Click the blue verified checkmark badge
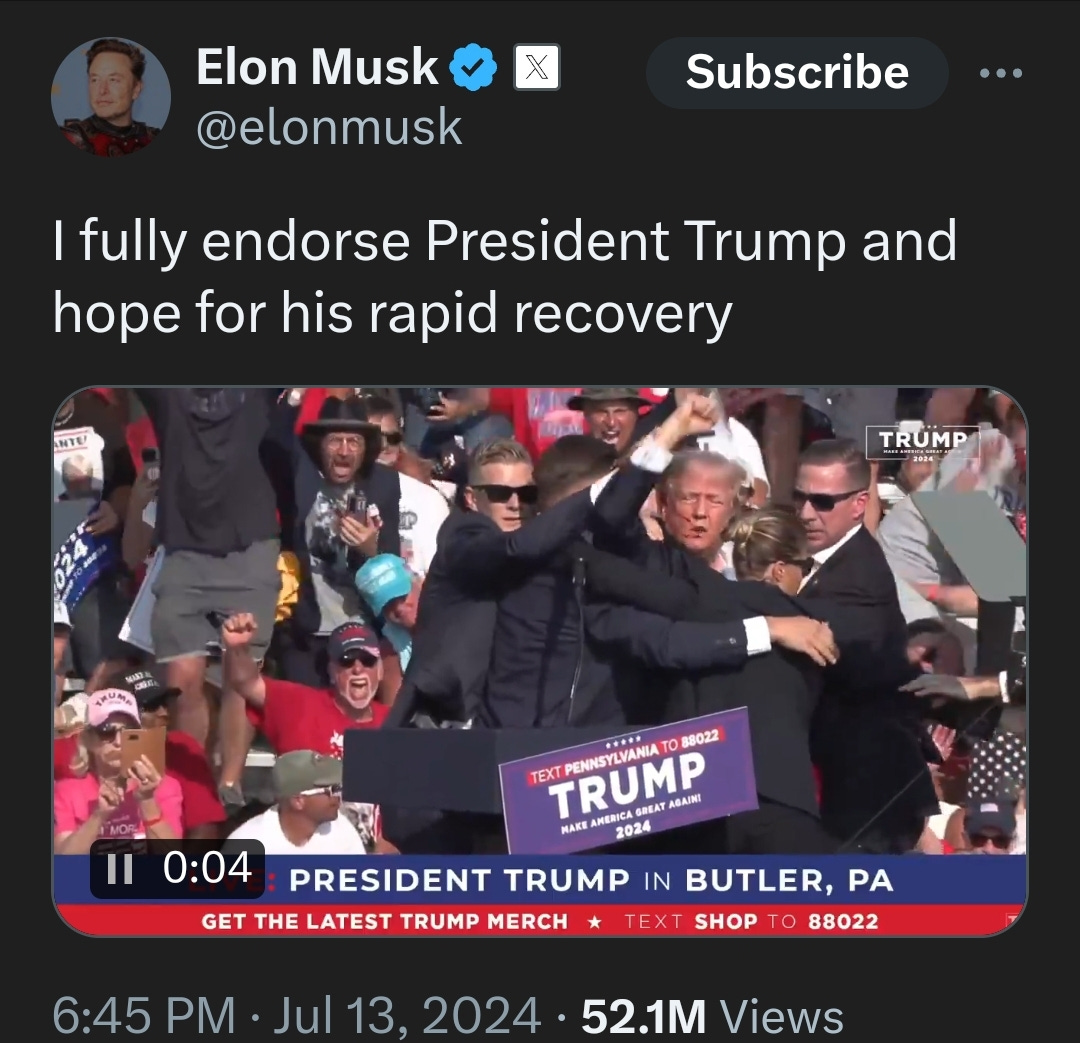The height and width of the screenshot is (1043, 1080). [x=473, y=67]
